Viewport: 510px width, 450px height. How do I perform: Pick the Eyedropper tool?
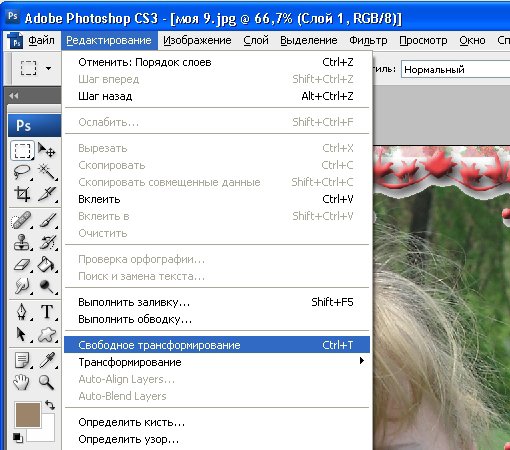47,360
